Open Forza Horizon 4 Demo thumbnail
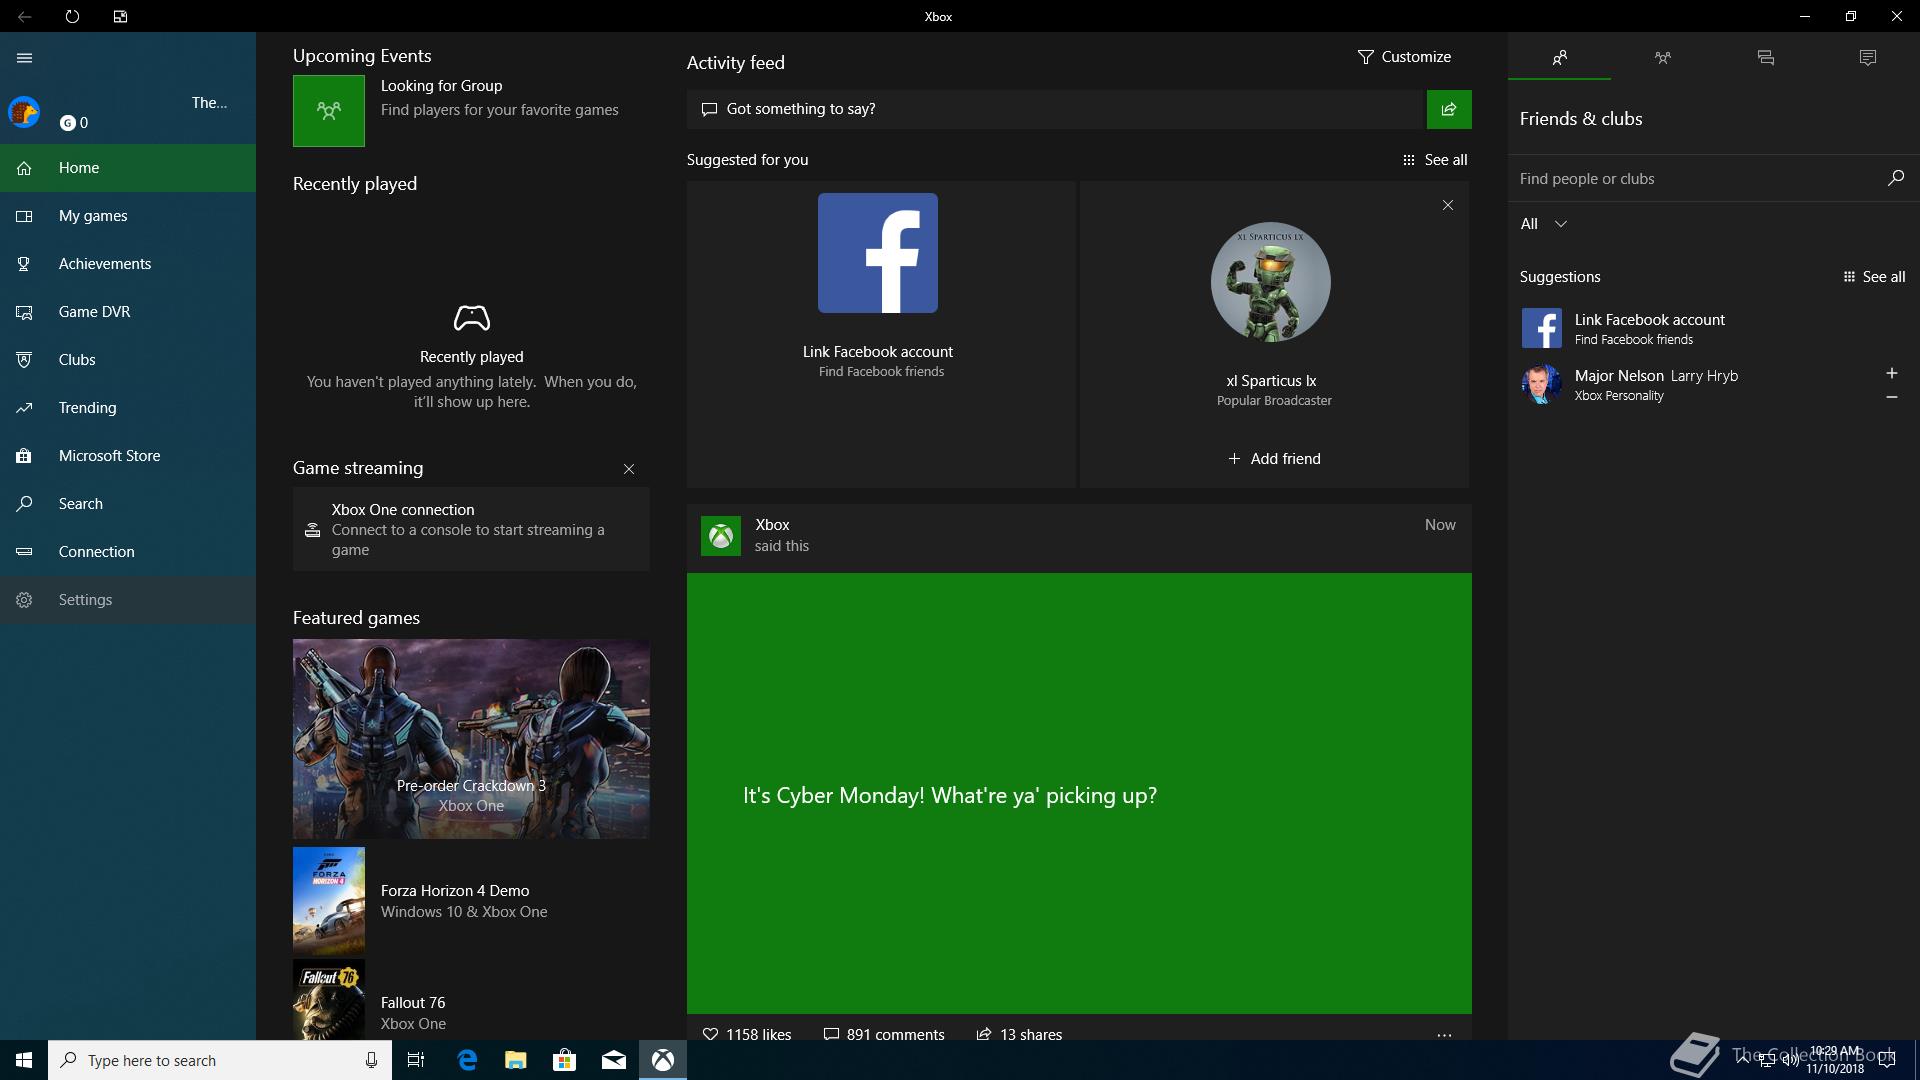 (x=329, y=901)
